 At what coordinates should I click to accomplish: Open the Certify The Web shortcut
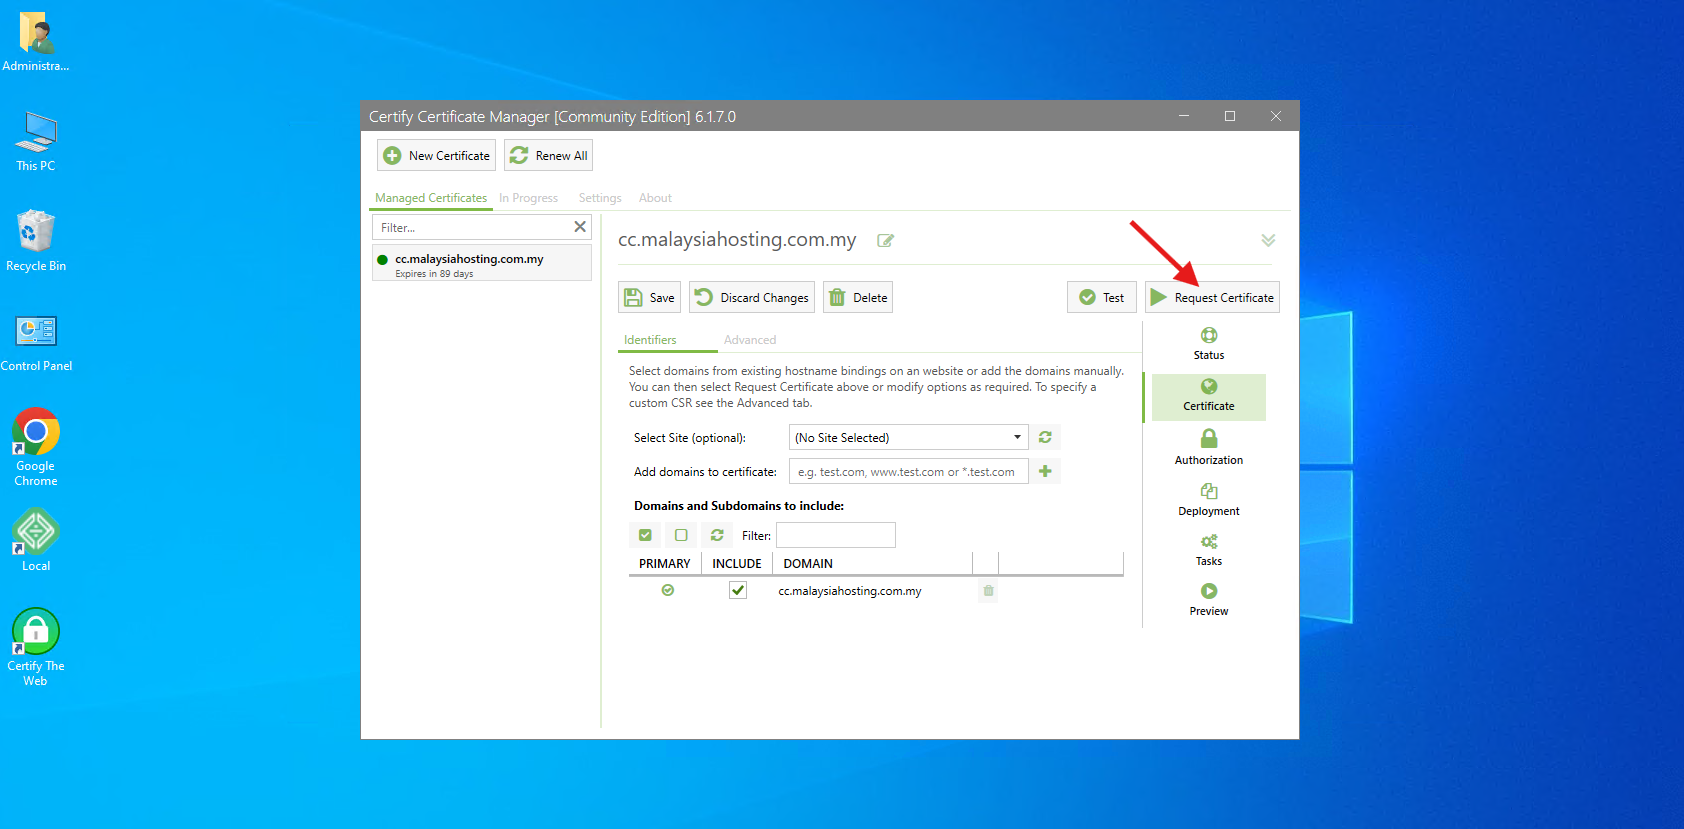(36, 647)
